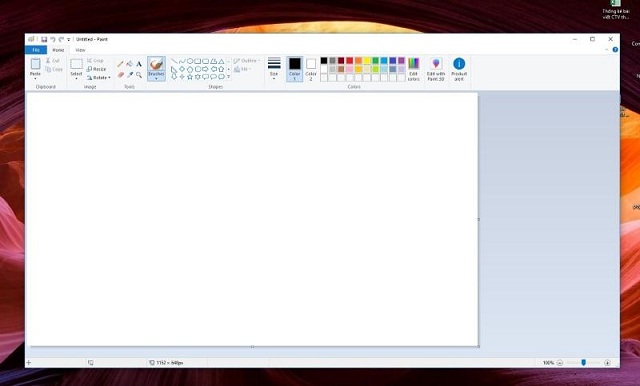This screenshot has height=386, width=640.
Task: Select Color 2 as the active color
Action: pos(311,69)
